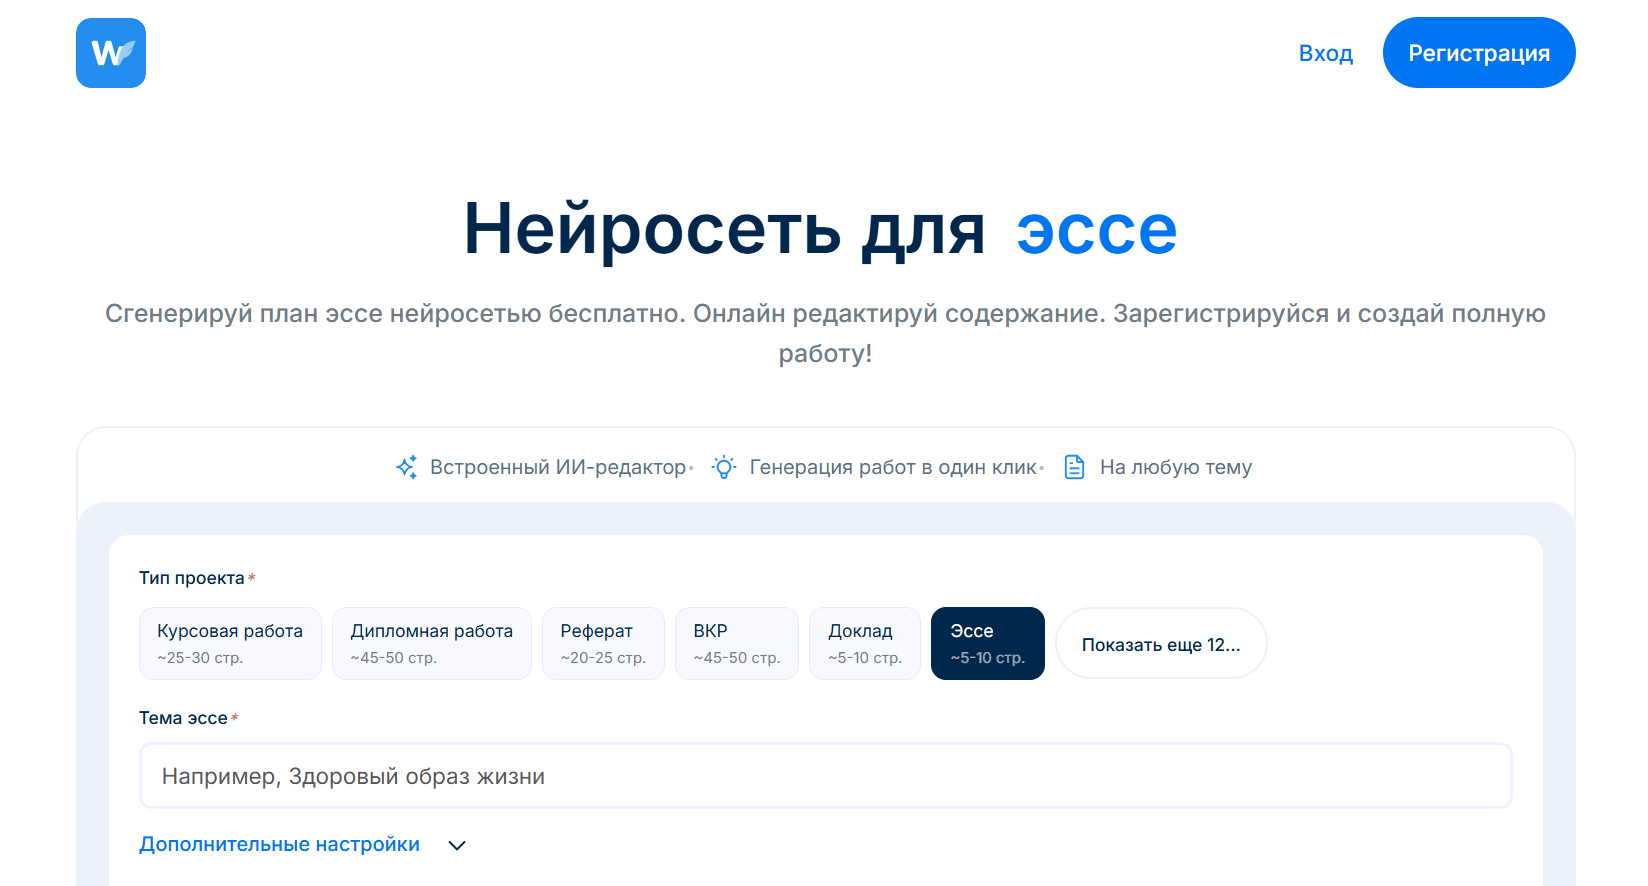Viewport: 1648px width, 886px height.
Task: Expand the Дополнительные настройки section
Action: [x=280, y=844]
